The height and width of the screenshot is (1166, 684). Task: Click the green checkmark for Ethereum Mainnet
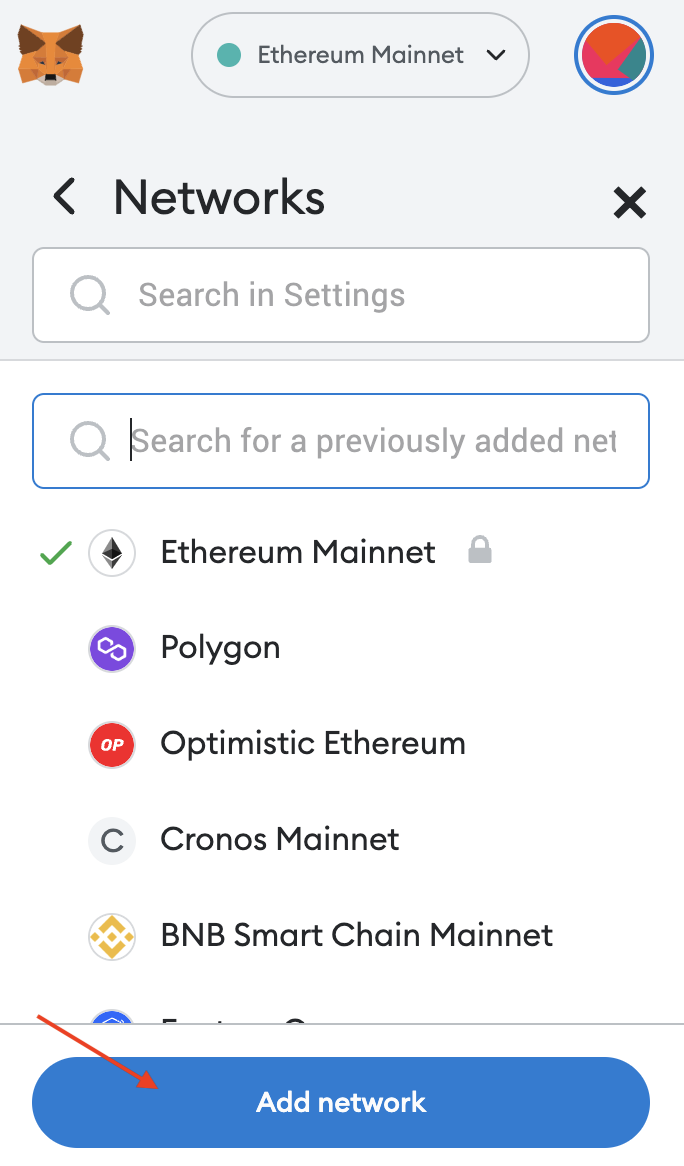coord(55,553)
